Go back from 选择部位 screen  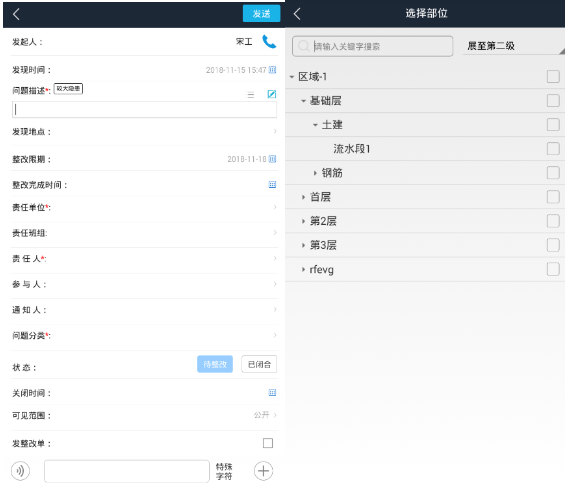pos(297,14)
